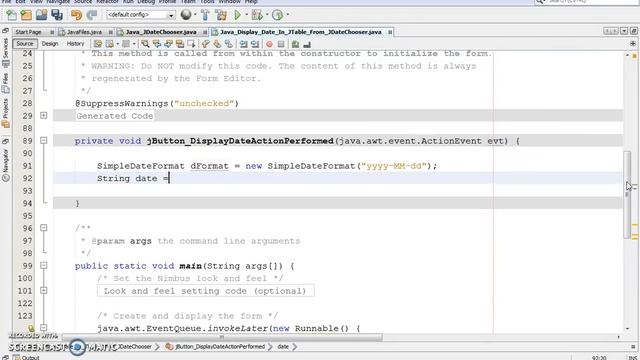This screenshot has width=640, height=360.
Task: Open the Projects side panel
Action: [x=5, y=113]
